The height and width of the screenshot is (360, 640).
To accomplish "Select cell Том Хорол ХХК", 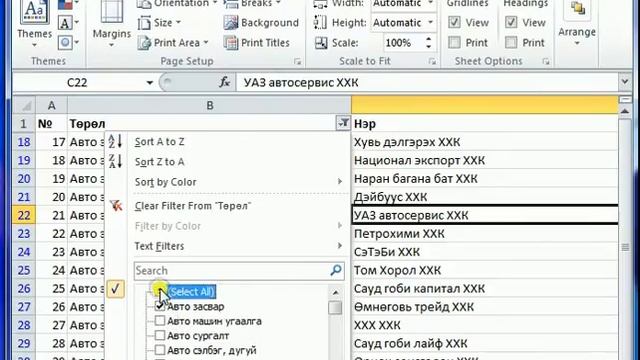I will [485, 270].
